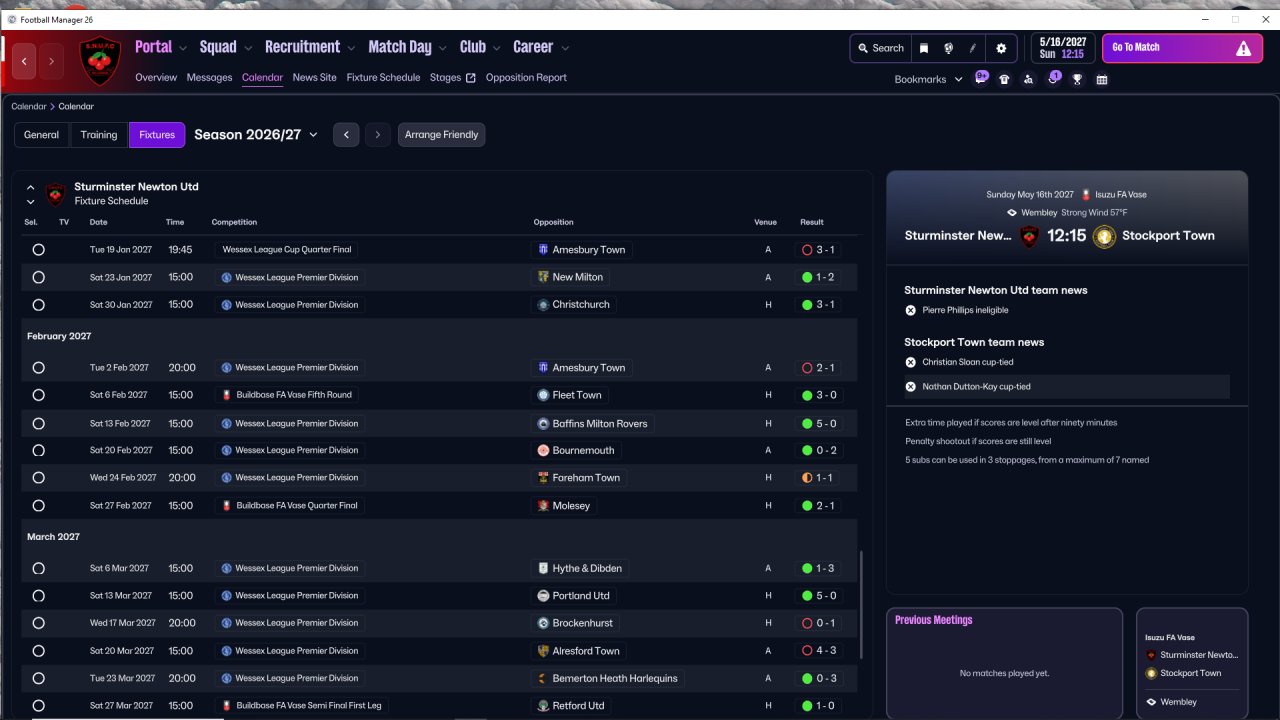1280x720 pixels.
Task: Open the Squad dropdown menu
Action: (226, 47)
